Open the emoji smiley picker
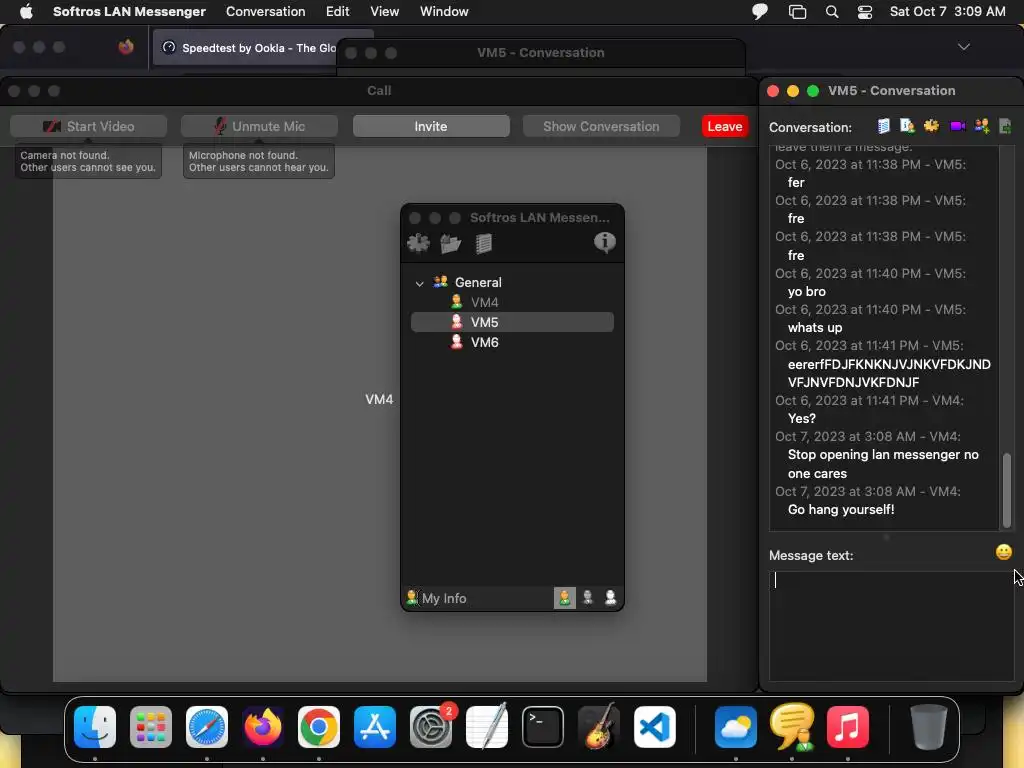The height and width of the screenshot is (768, 1024). 1004,552
